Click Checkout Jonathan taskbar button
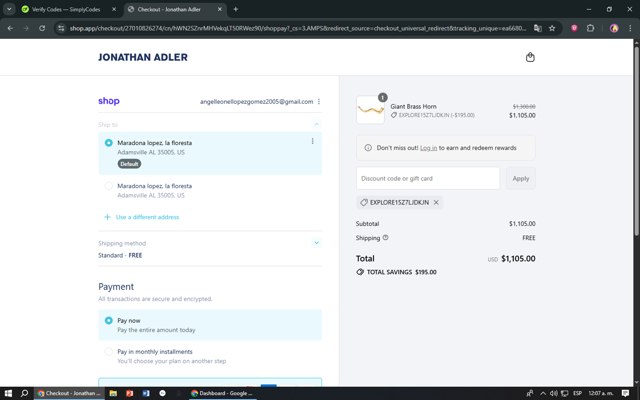640x400 pixels. click(69, 393)
